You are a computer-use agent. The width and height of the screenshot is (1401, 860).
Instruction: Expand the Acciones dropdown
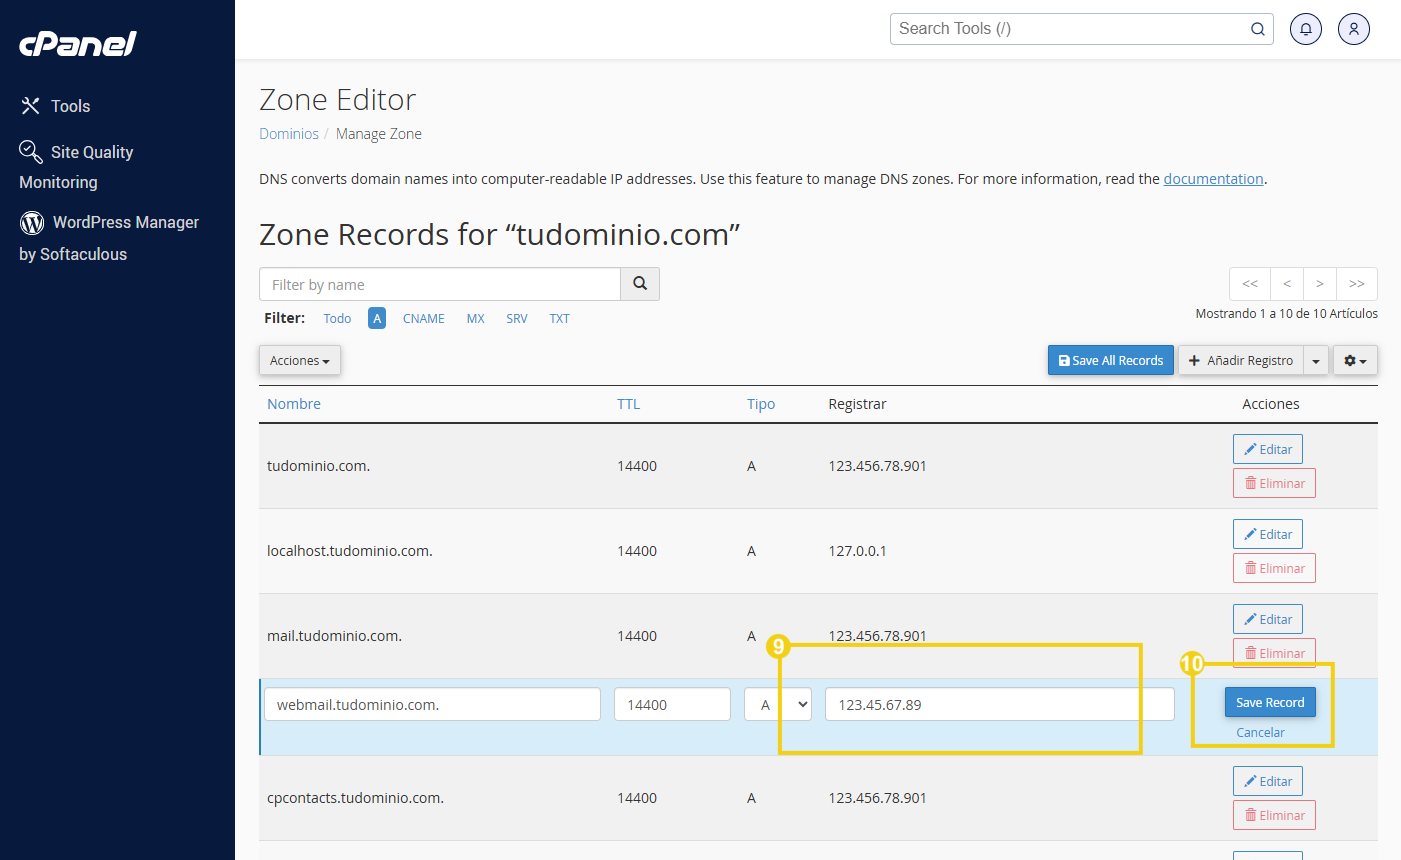point(299,360)
